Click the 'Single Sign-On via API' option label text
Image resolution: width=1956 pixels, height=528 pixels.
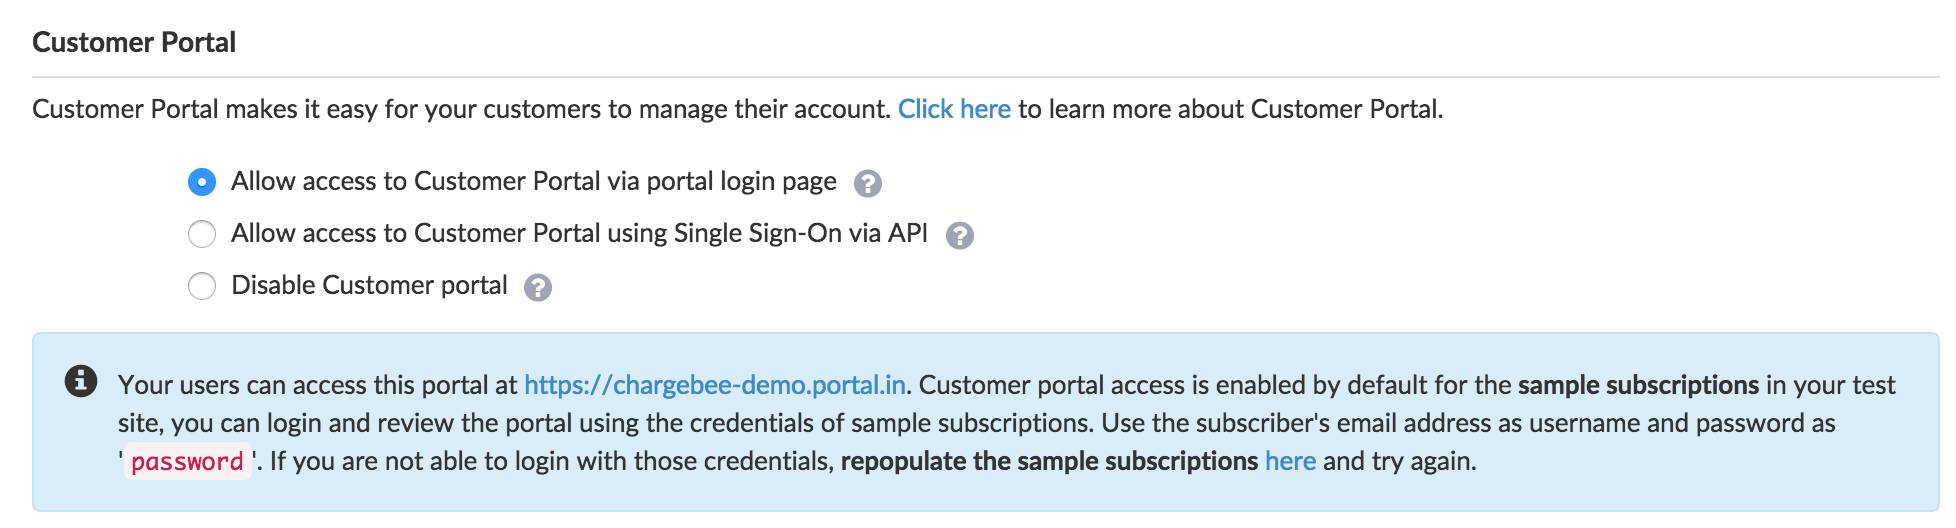(579, 233)
